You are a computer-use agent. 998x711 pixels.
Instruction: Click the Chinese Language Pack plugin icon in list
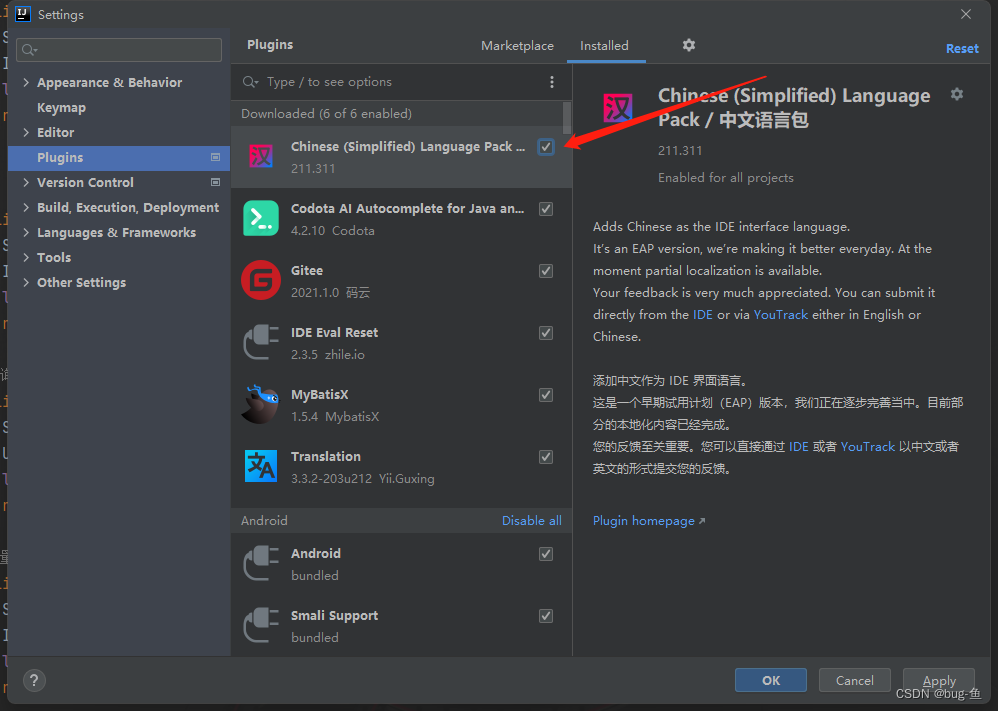(x=261, y=156)
